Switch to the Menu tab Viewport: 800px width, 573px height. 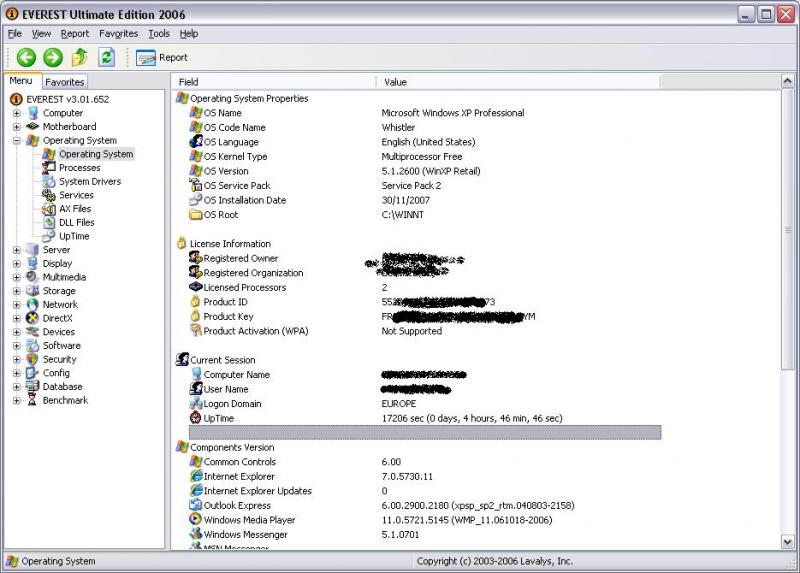21,81
